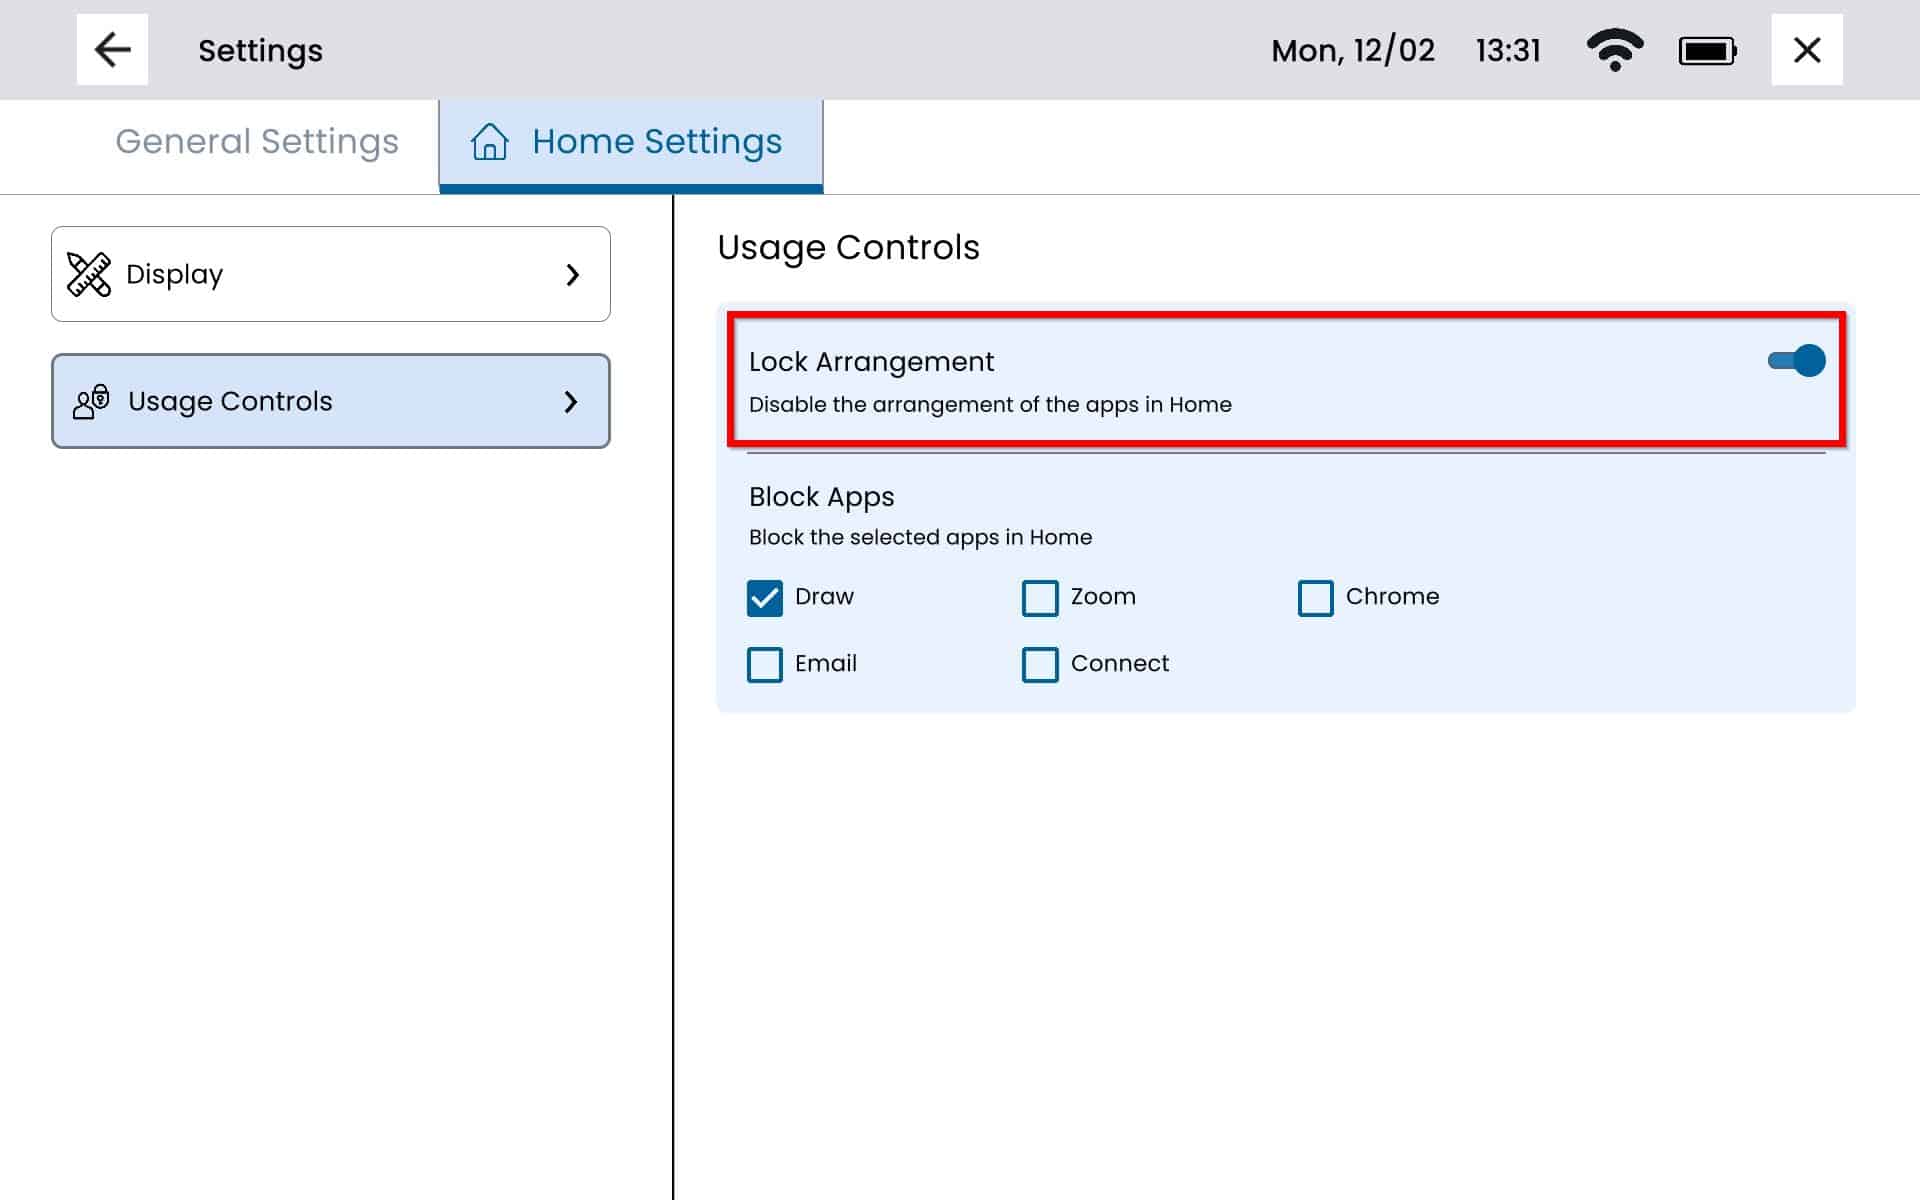
Task: Enable the Email block checkbox
Action: point(765,665)
